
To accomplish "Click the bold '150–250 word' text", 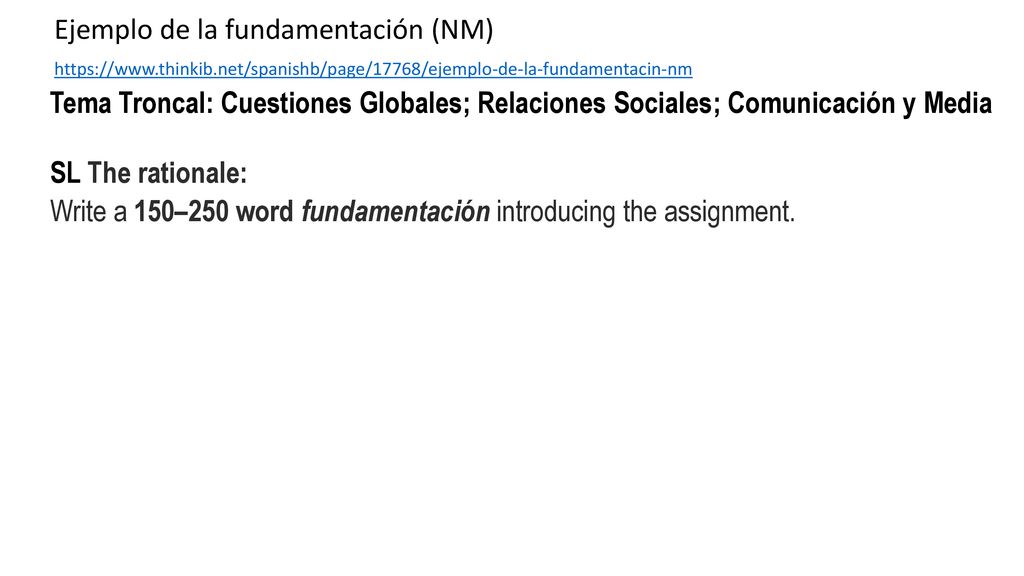I will (214, 212).
